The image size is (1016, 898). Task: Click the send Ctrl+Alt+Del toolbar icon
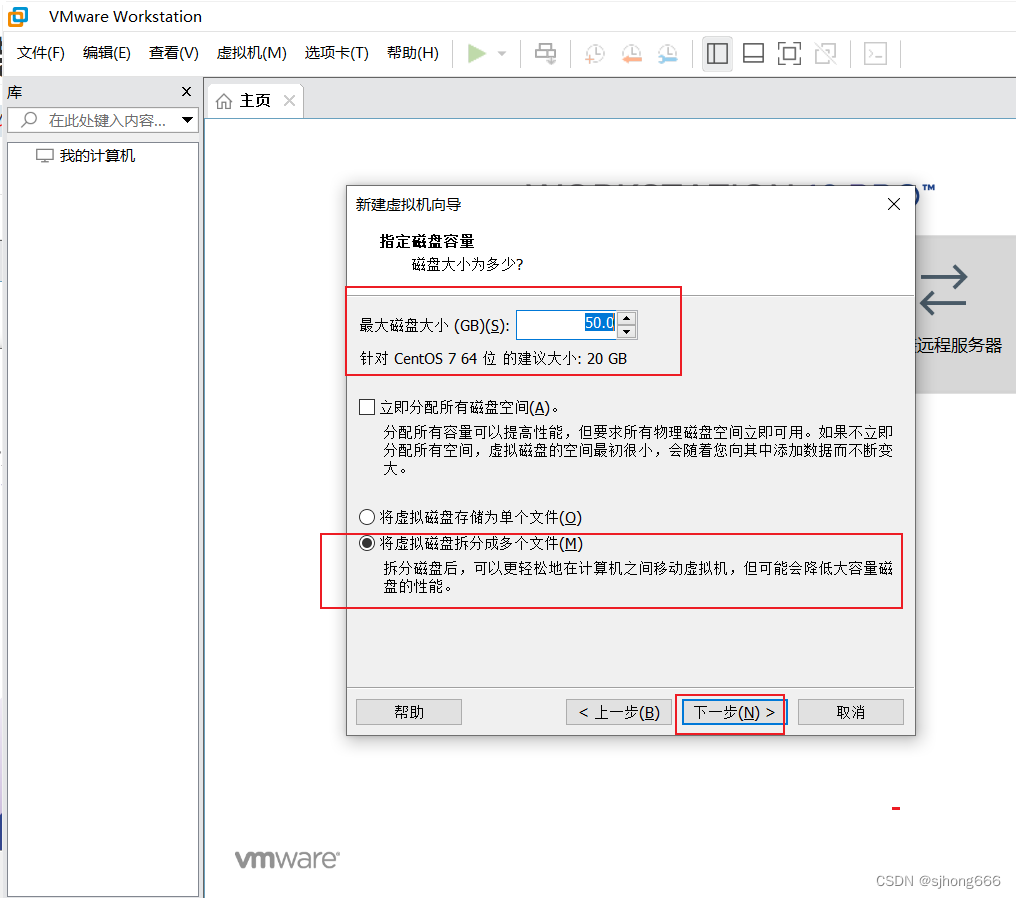click(x=546, y=53)
